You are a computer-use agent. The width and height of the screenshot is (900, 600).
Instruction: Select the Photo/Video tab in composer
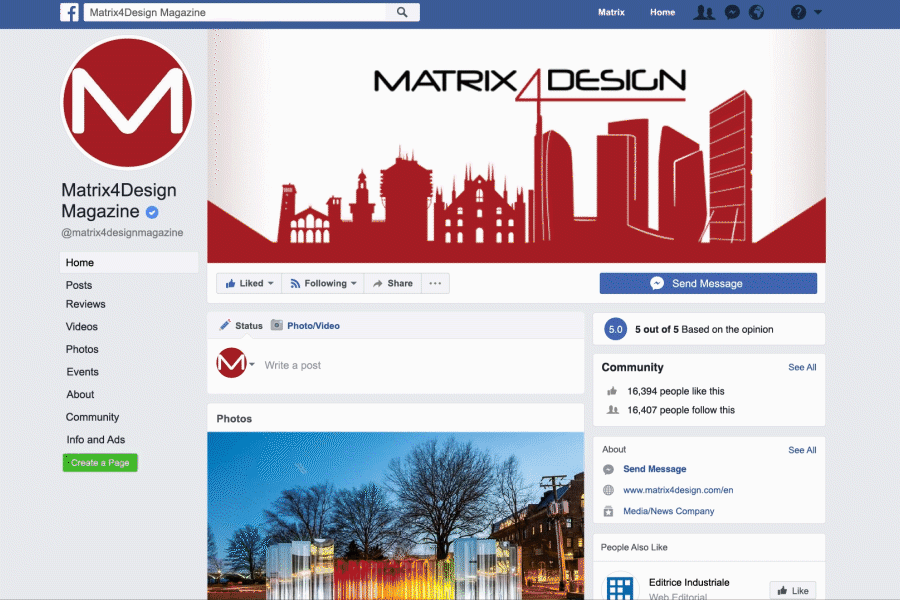pyautogui.click(x=305, y=326)
